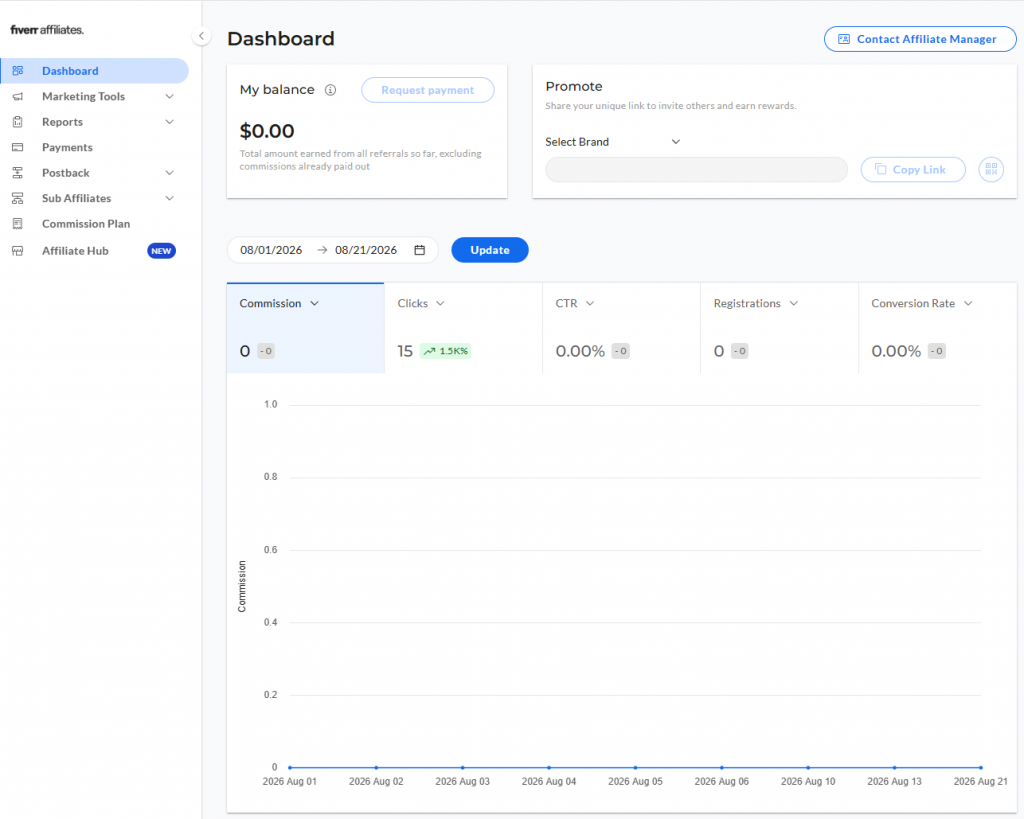Image resolution: width=1024 pixels, height=819 pixels.
Task: Open Reports menu item
Action: [95, 121]
